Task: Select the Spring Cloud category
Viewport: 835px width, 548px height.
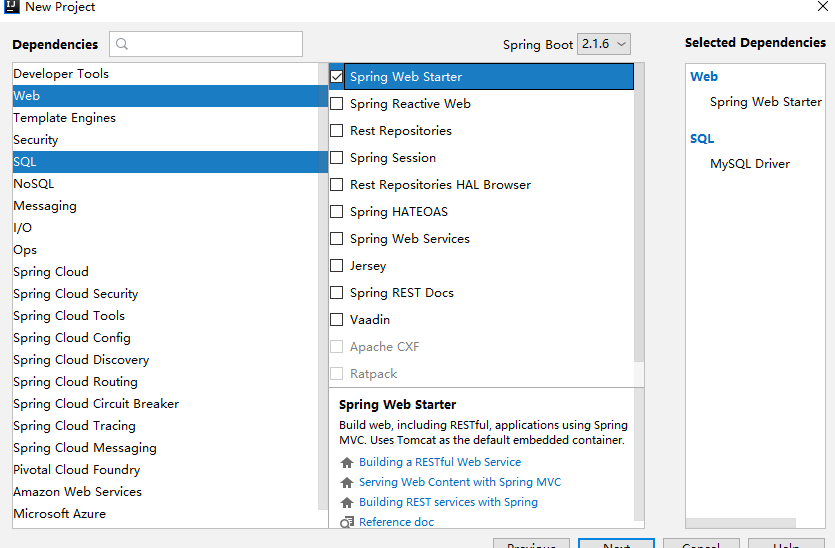Action: (x=165, y=272)
